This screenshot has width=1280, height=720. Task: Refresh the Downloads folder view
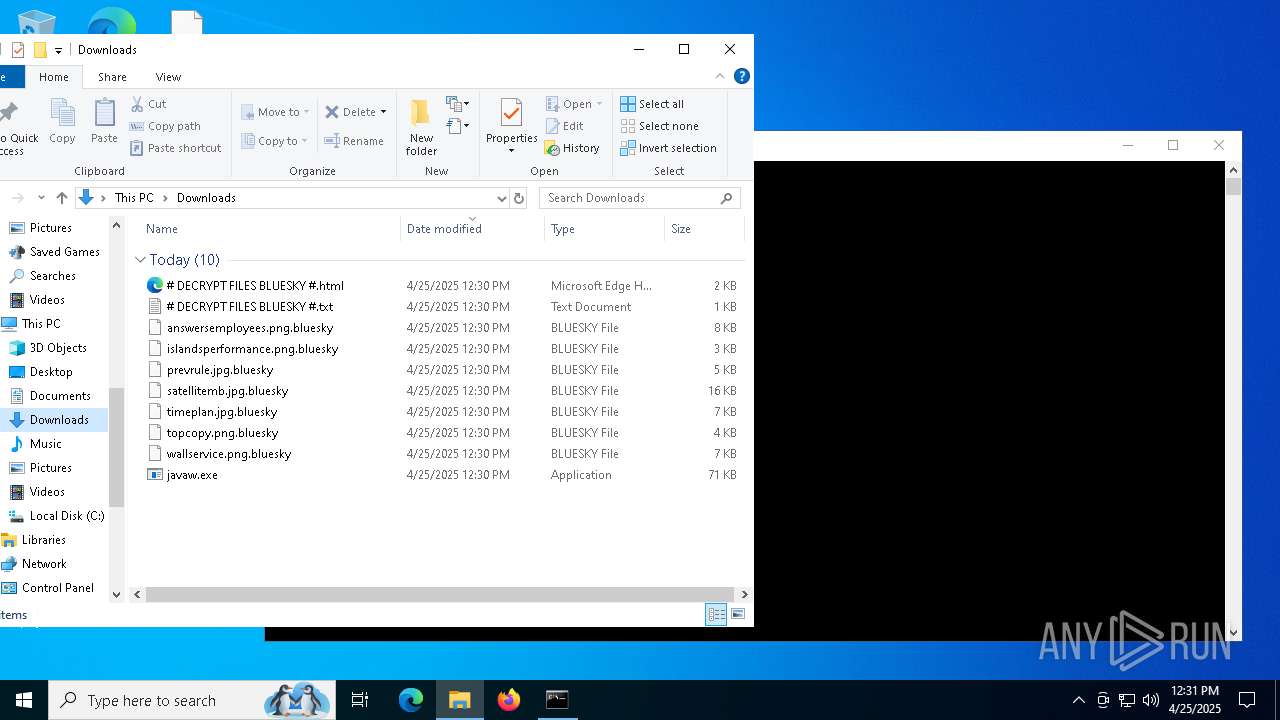(x=518, y=198)
